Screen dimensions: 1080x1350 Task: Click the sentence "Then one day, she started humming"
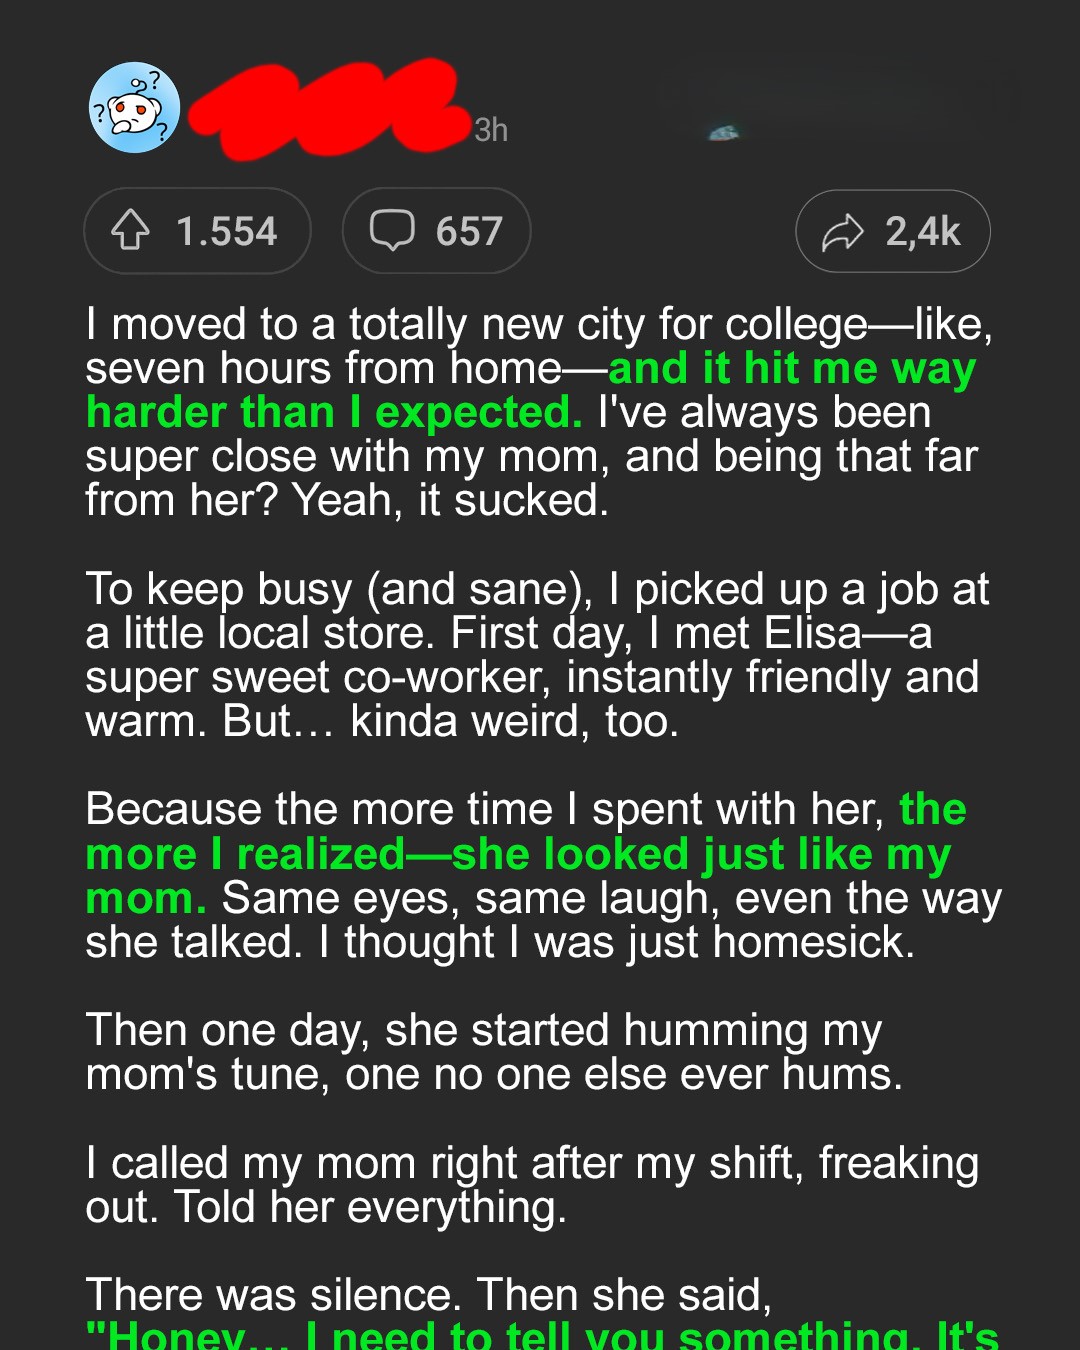[484, 1030]
